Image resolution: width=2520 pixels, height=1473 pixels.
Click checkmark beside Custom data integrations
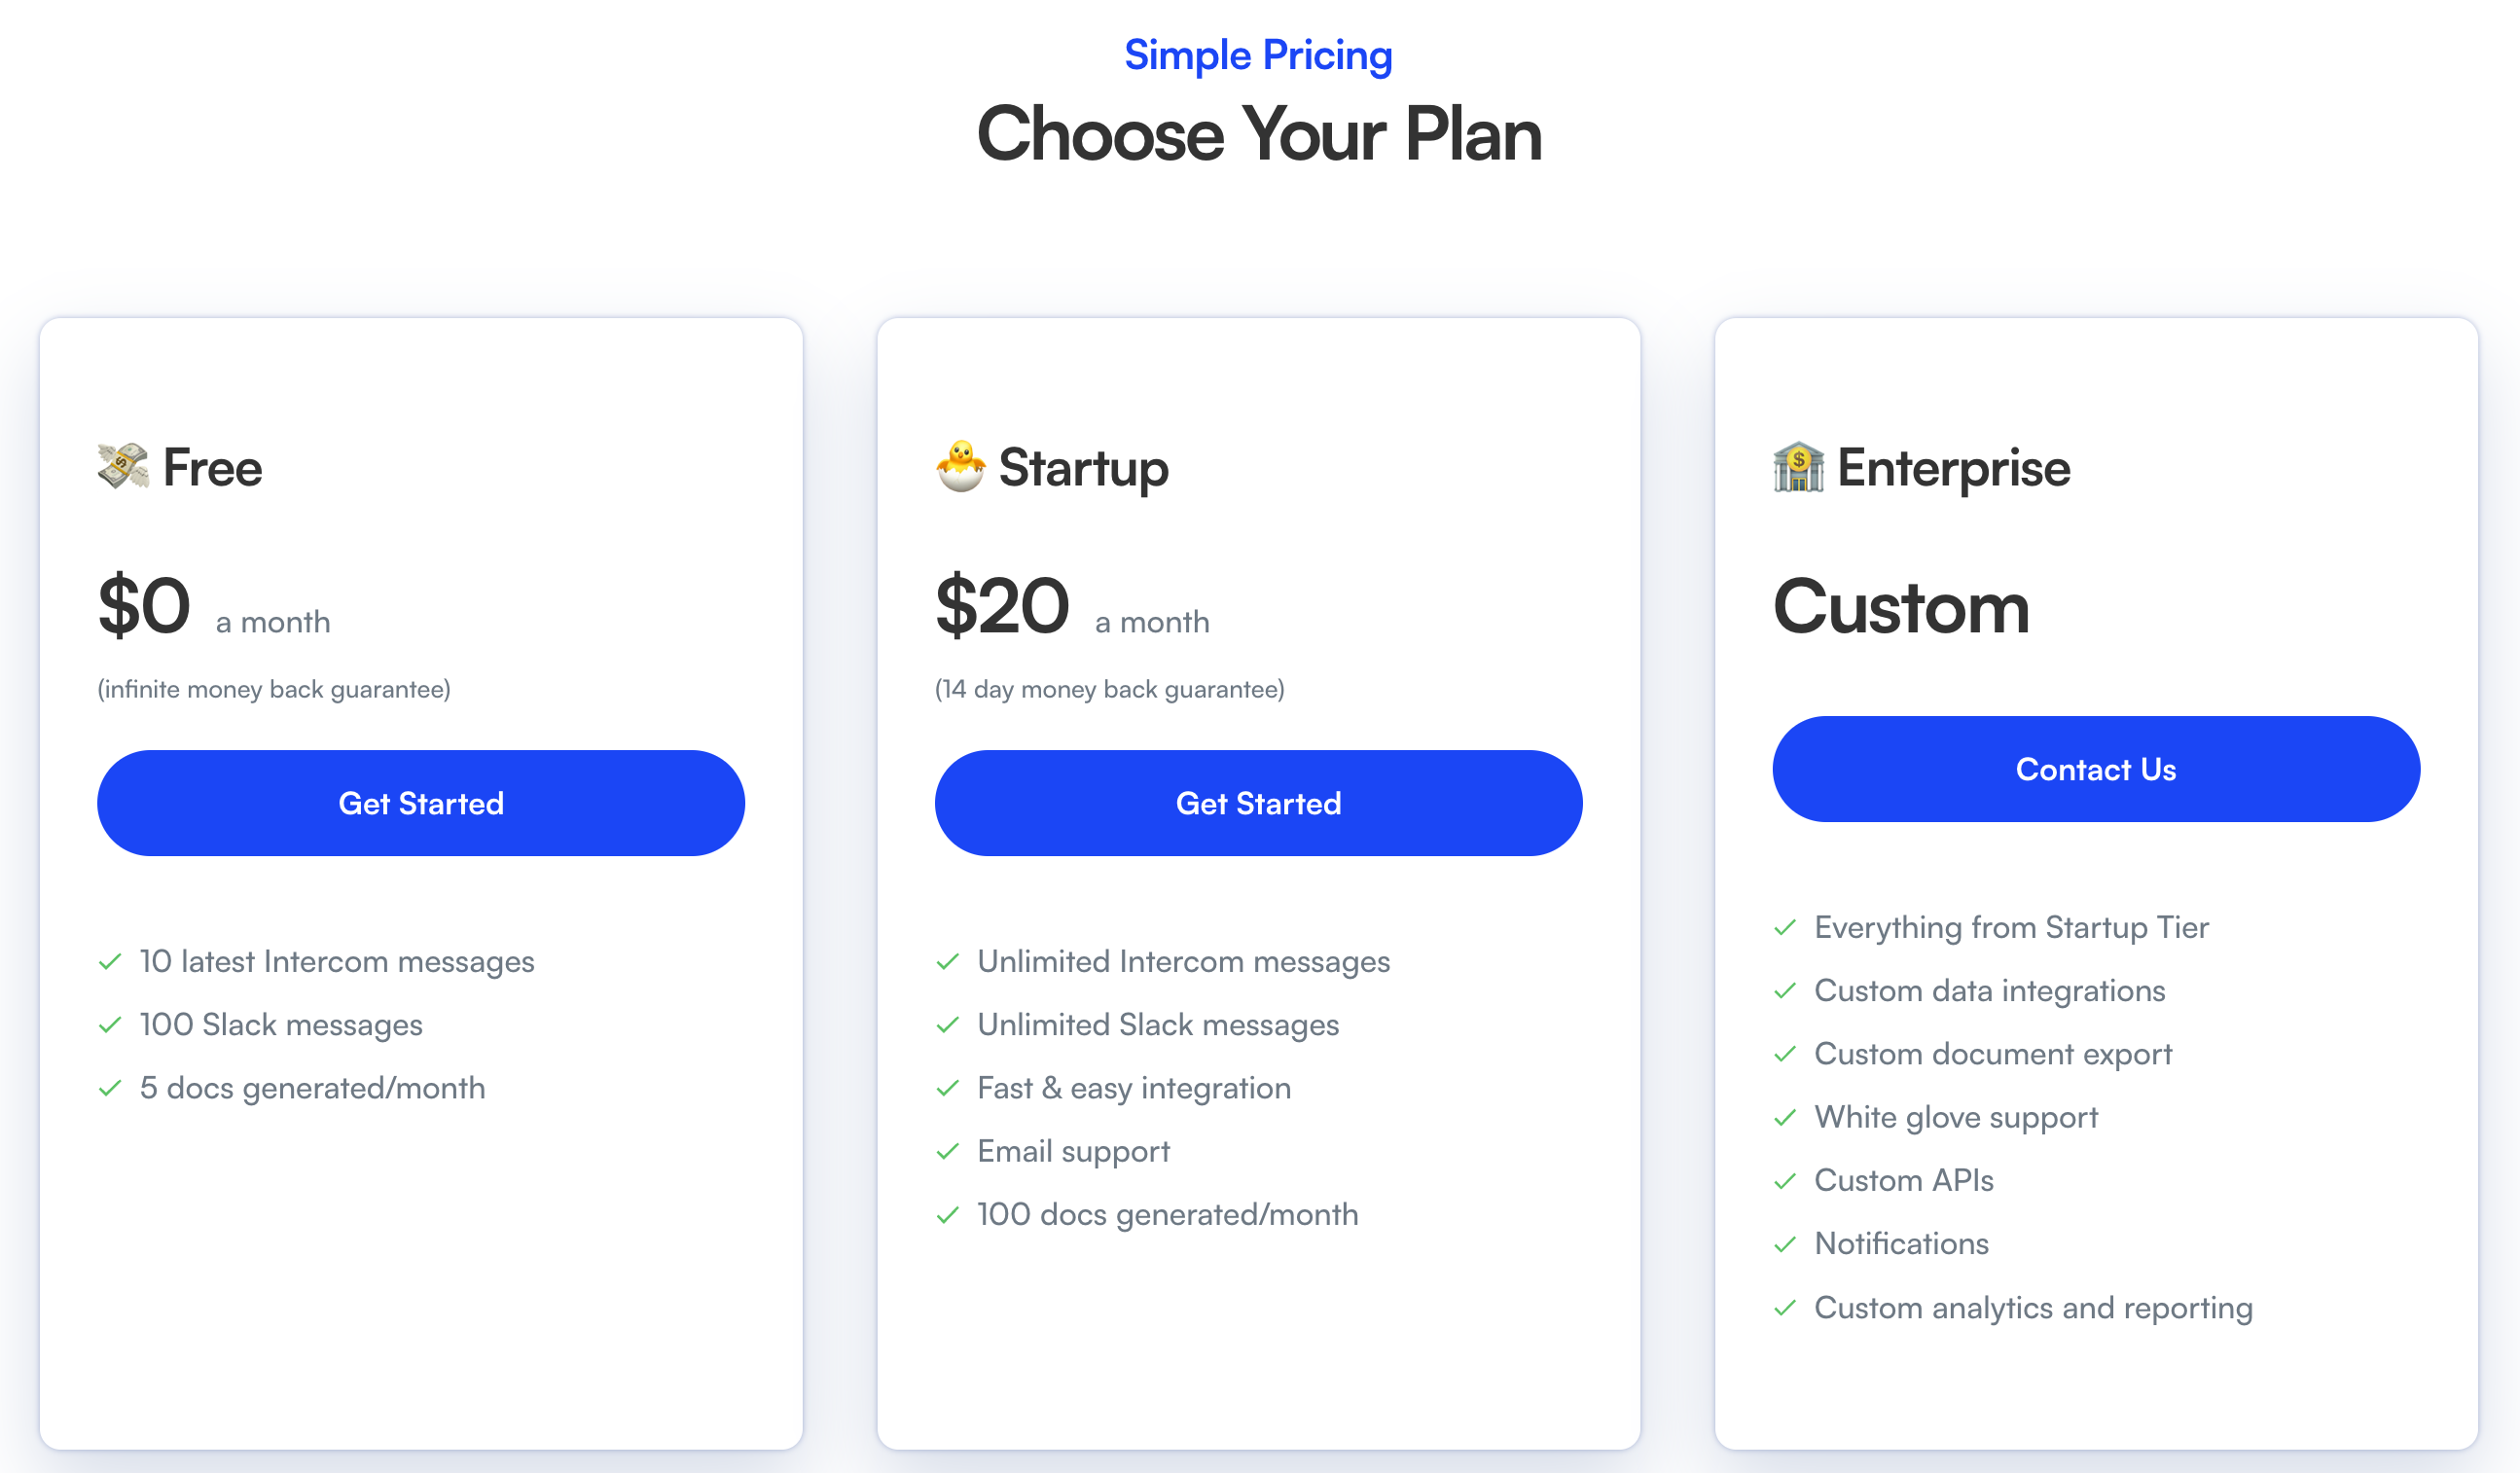1785,991
